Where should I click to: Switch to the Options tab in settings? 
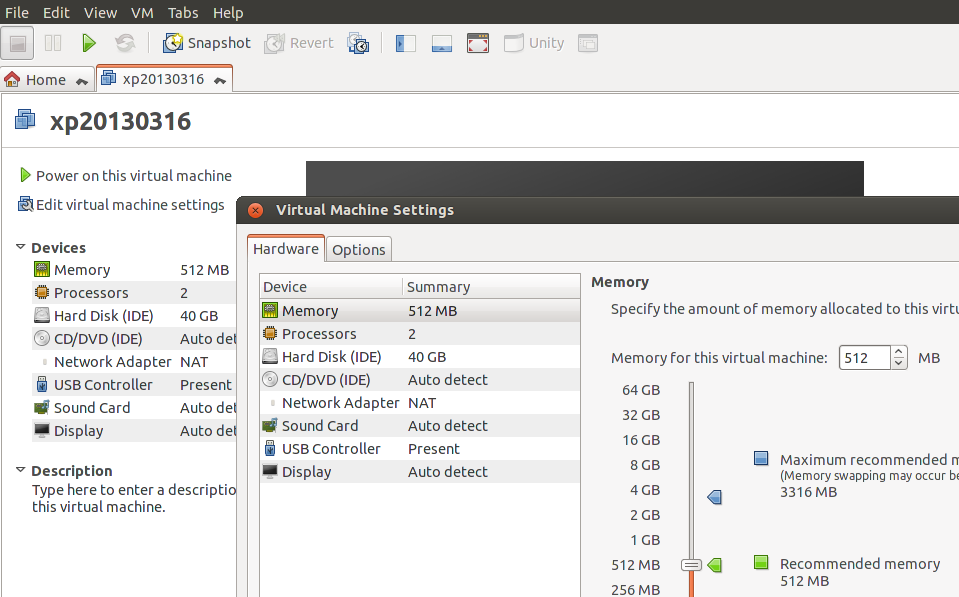pyautogui.click(x=359, y=250)
